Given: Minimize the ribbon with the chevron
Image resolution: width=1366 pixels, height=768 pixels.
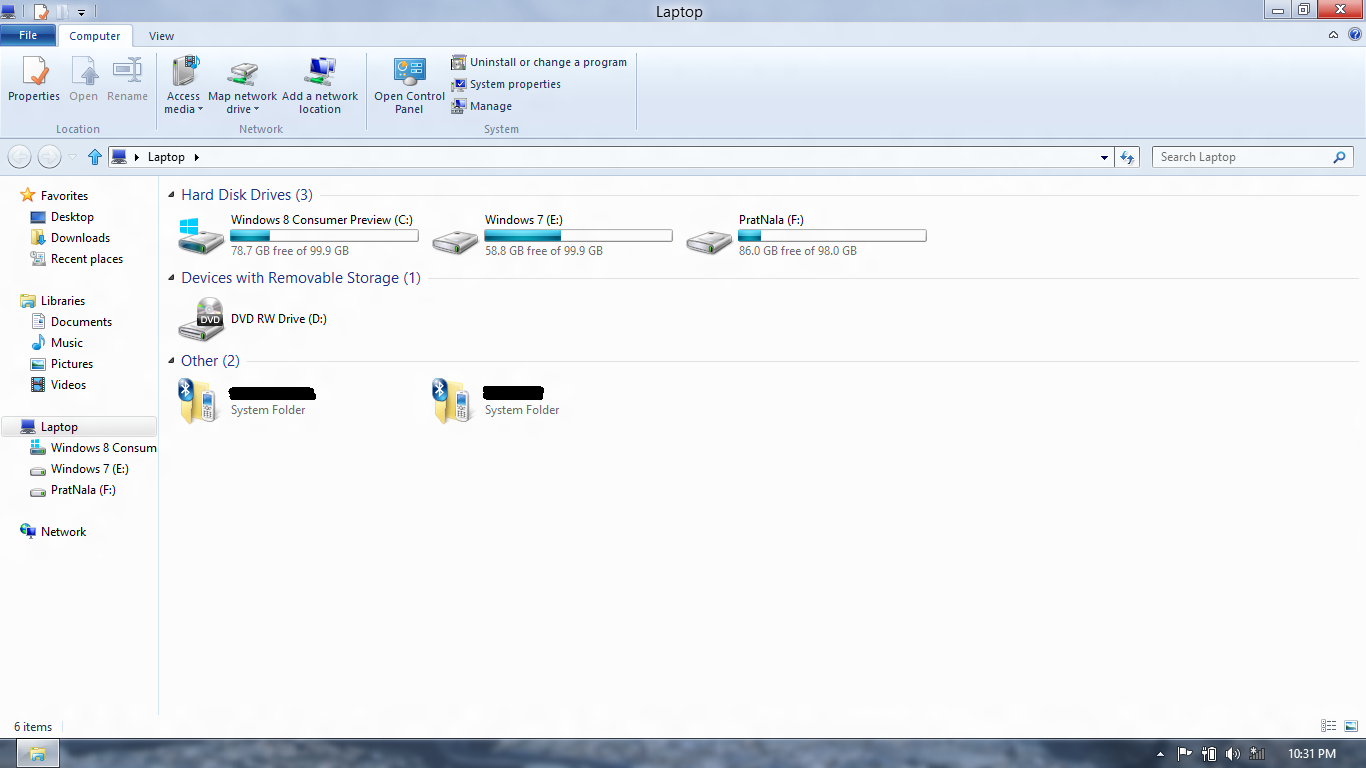Looking at the screenshot, I should 1333,35.
